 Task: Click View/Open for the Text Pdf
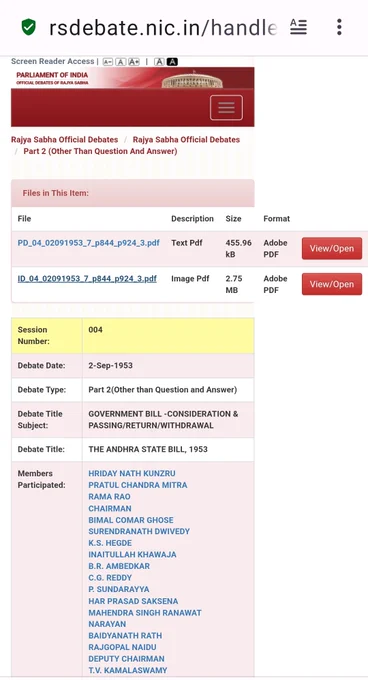(x=332, y=248)
